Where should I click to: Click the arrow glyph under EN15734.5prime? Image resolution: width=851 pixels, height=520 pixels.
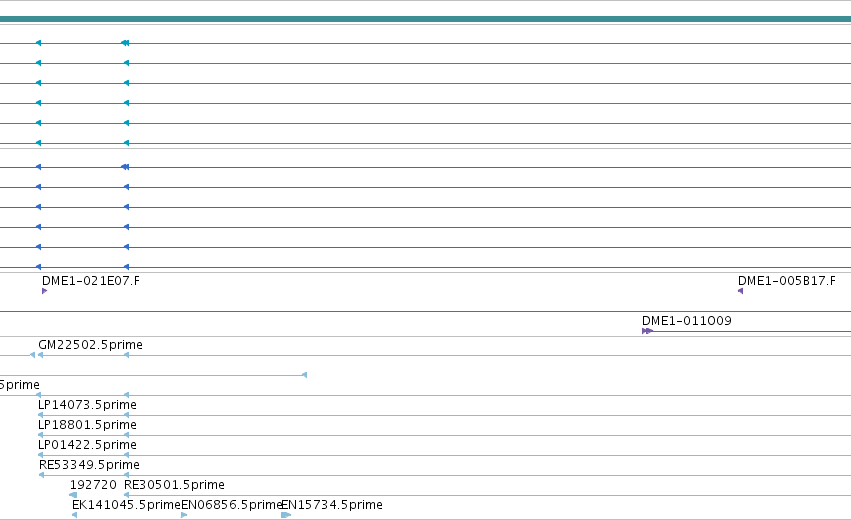(x=286, y=515)
